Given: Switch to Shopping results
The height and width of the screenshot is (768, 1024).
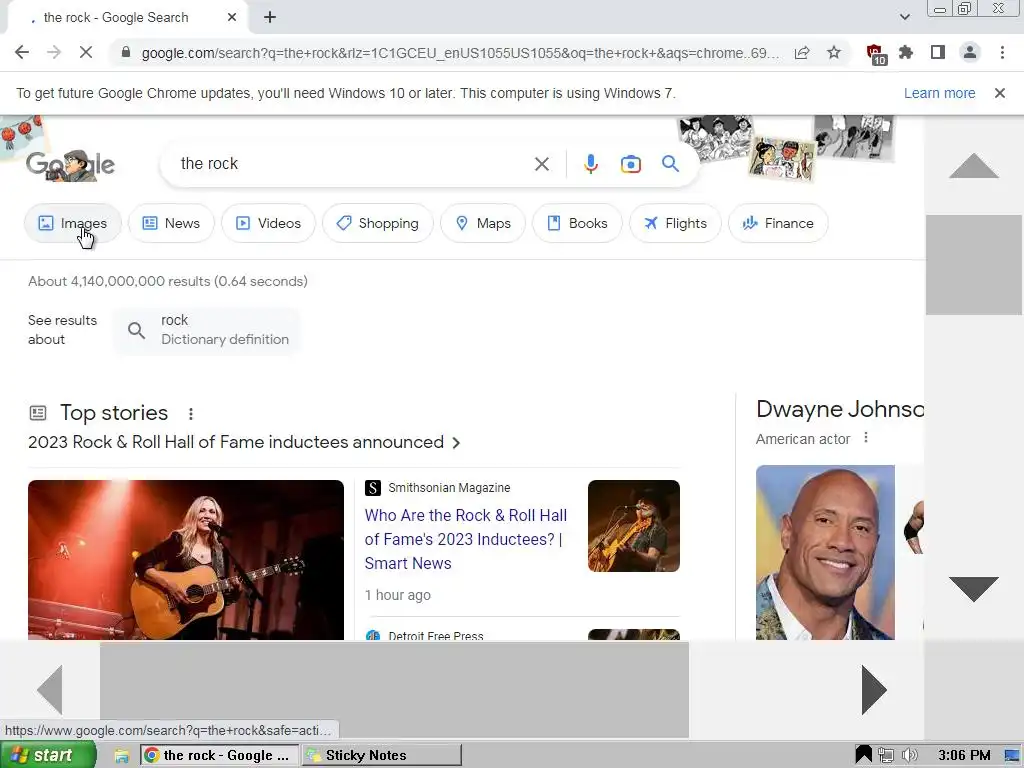Looking at the screenshot, I should tap(377, 223).
